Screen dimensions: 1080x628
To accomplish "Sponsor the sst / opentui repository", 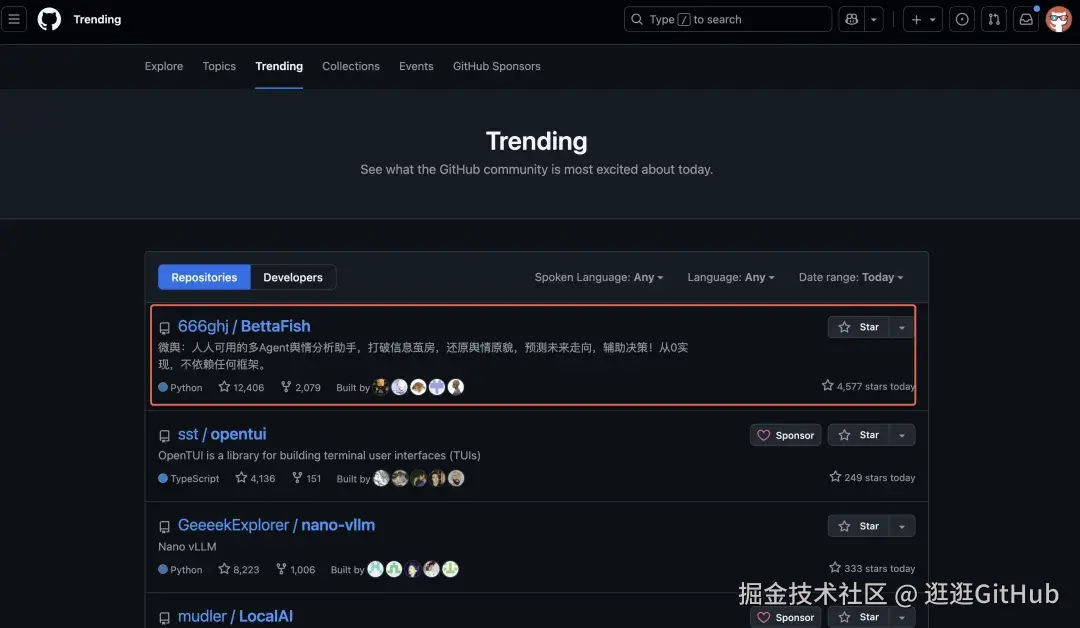I will coord(785,435).
